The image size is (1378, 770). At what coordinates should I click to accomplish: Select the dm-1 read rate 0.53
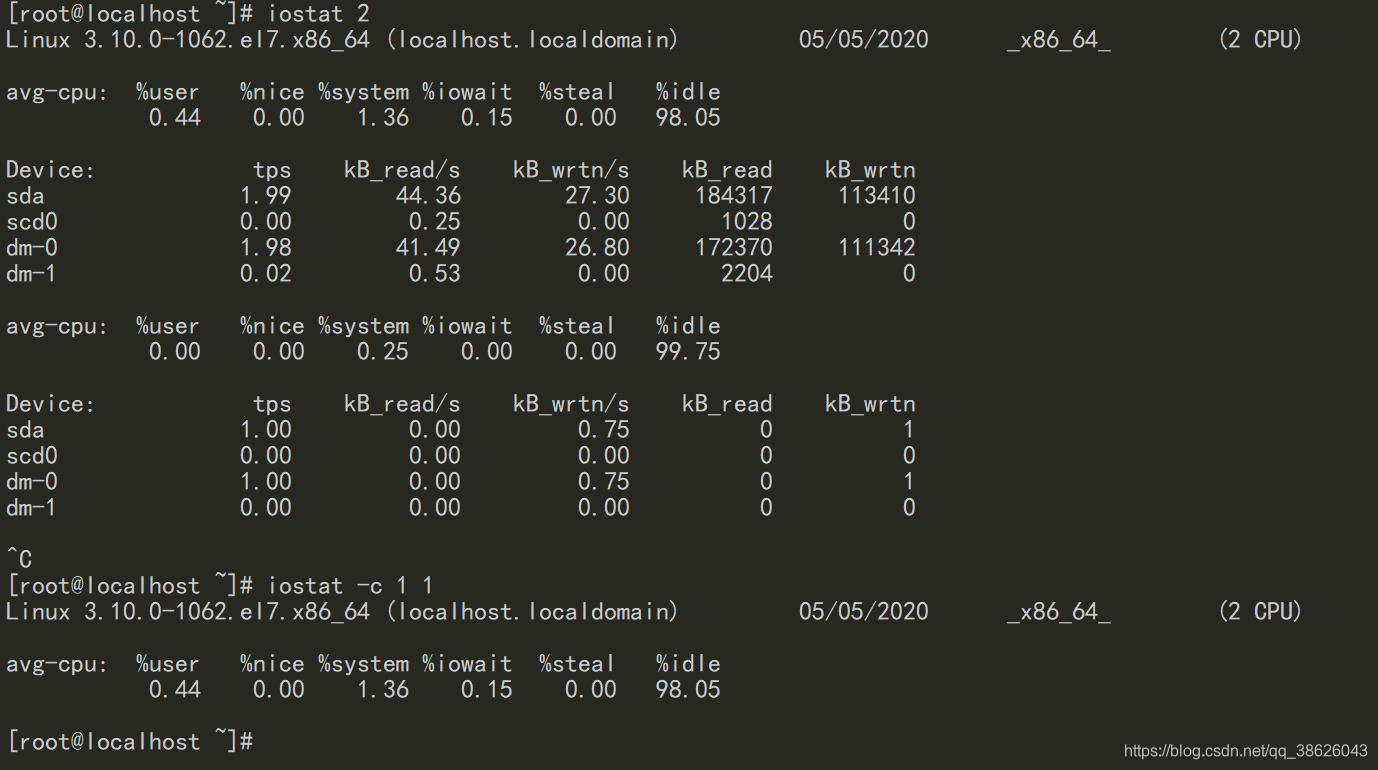tap(435, 274)
